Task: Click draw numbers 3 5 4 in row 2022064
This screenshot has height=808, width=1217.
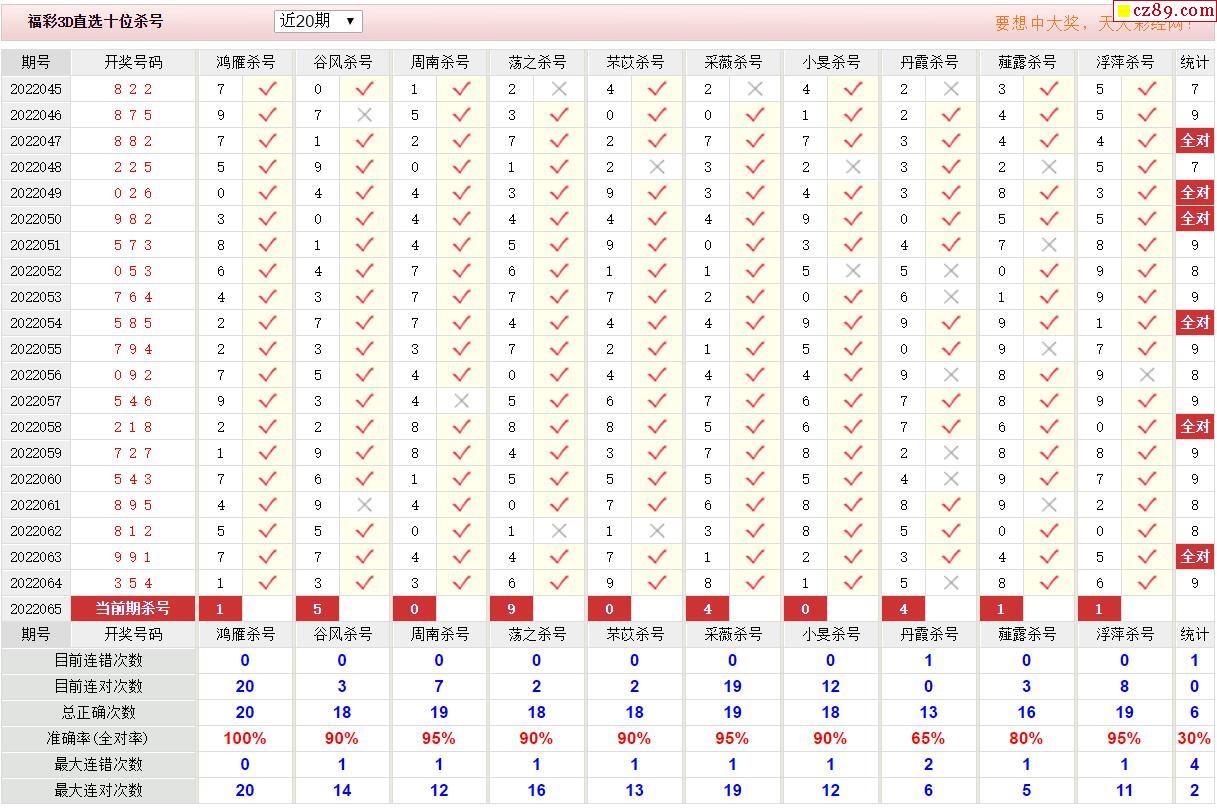Action: coord(133,583)
